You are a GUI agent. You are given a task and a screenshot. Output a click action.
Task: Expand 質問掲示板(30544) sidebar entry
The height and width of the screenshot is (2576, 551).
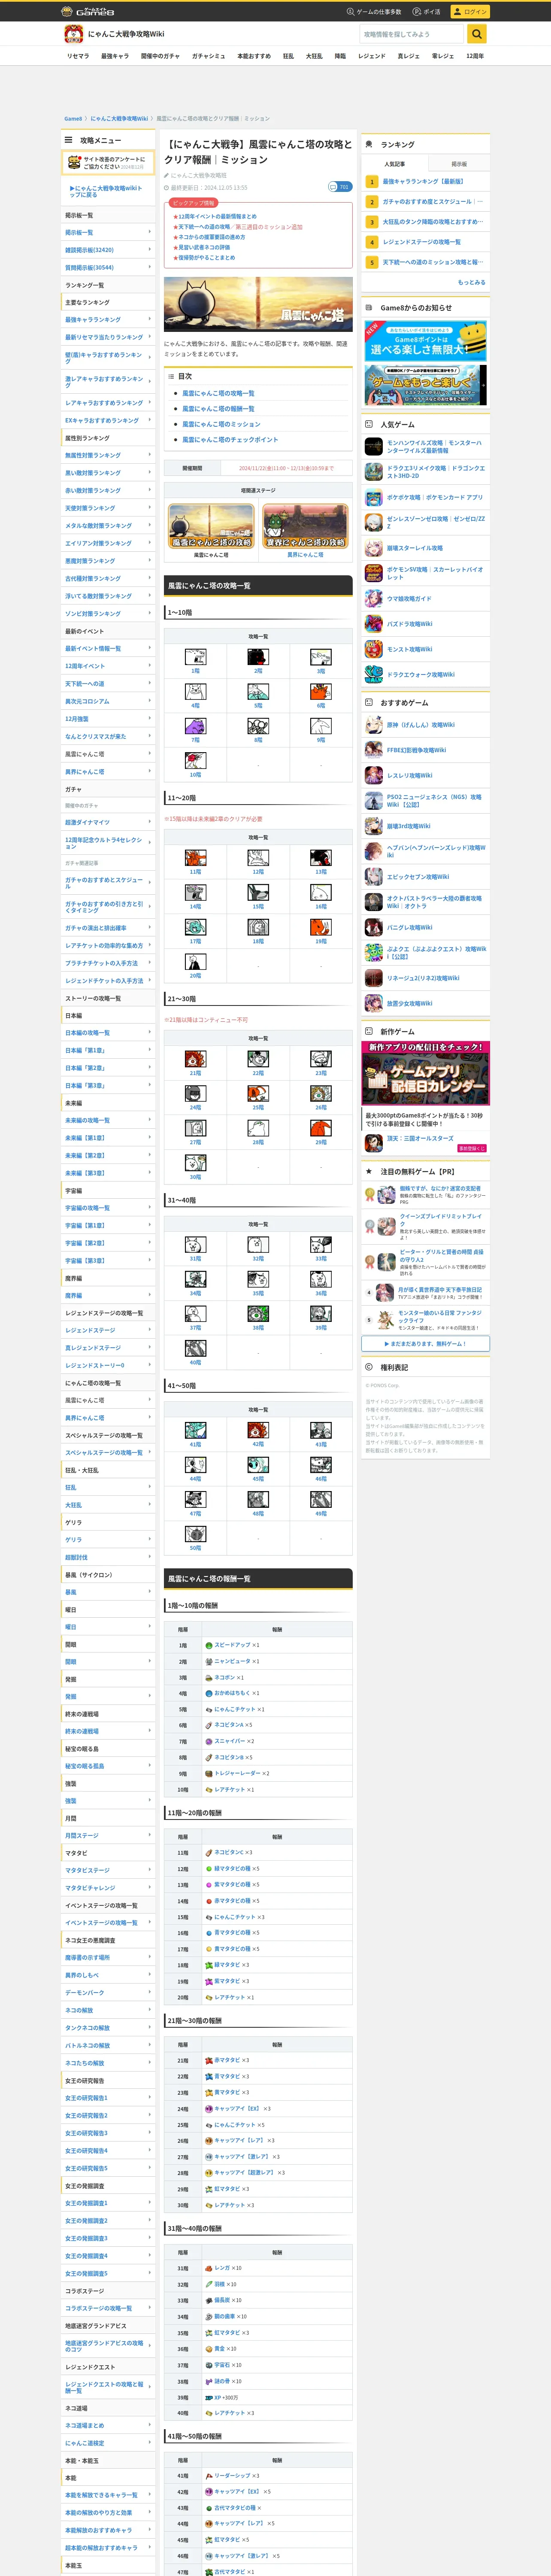108,268
